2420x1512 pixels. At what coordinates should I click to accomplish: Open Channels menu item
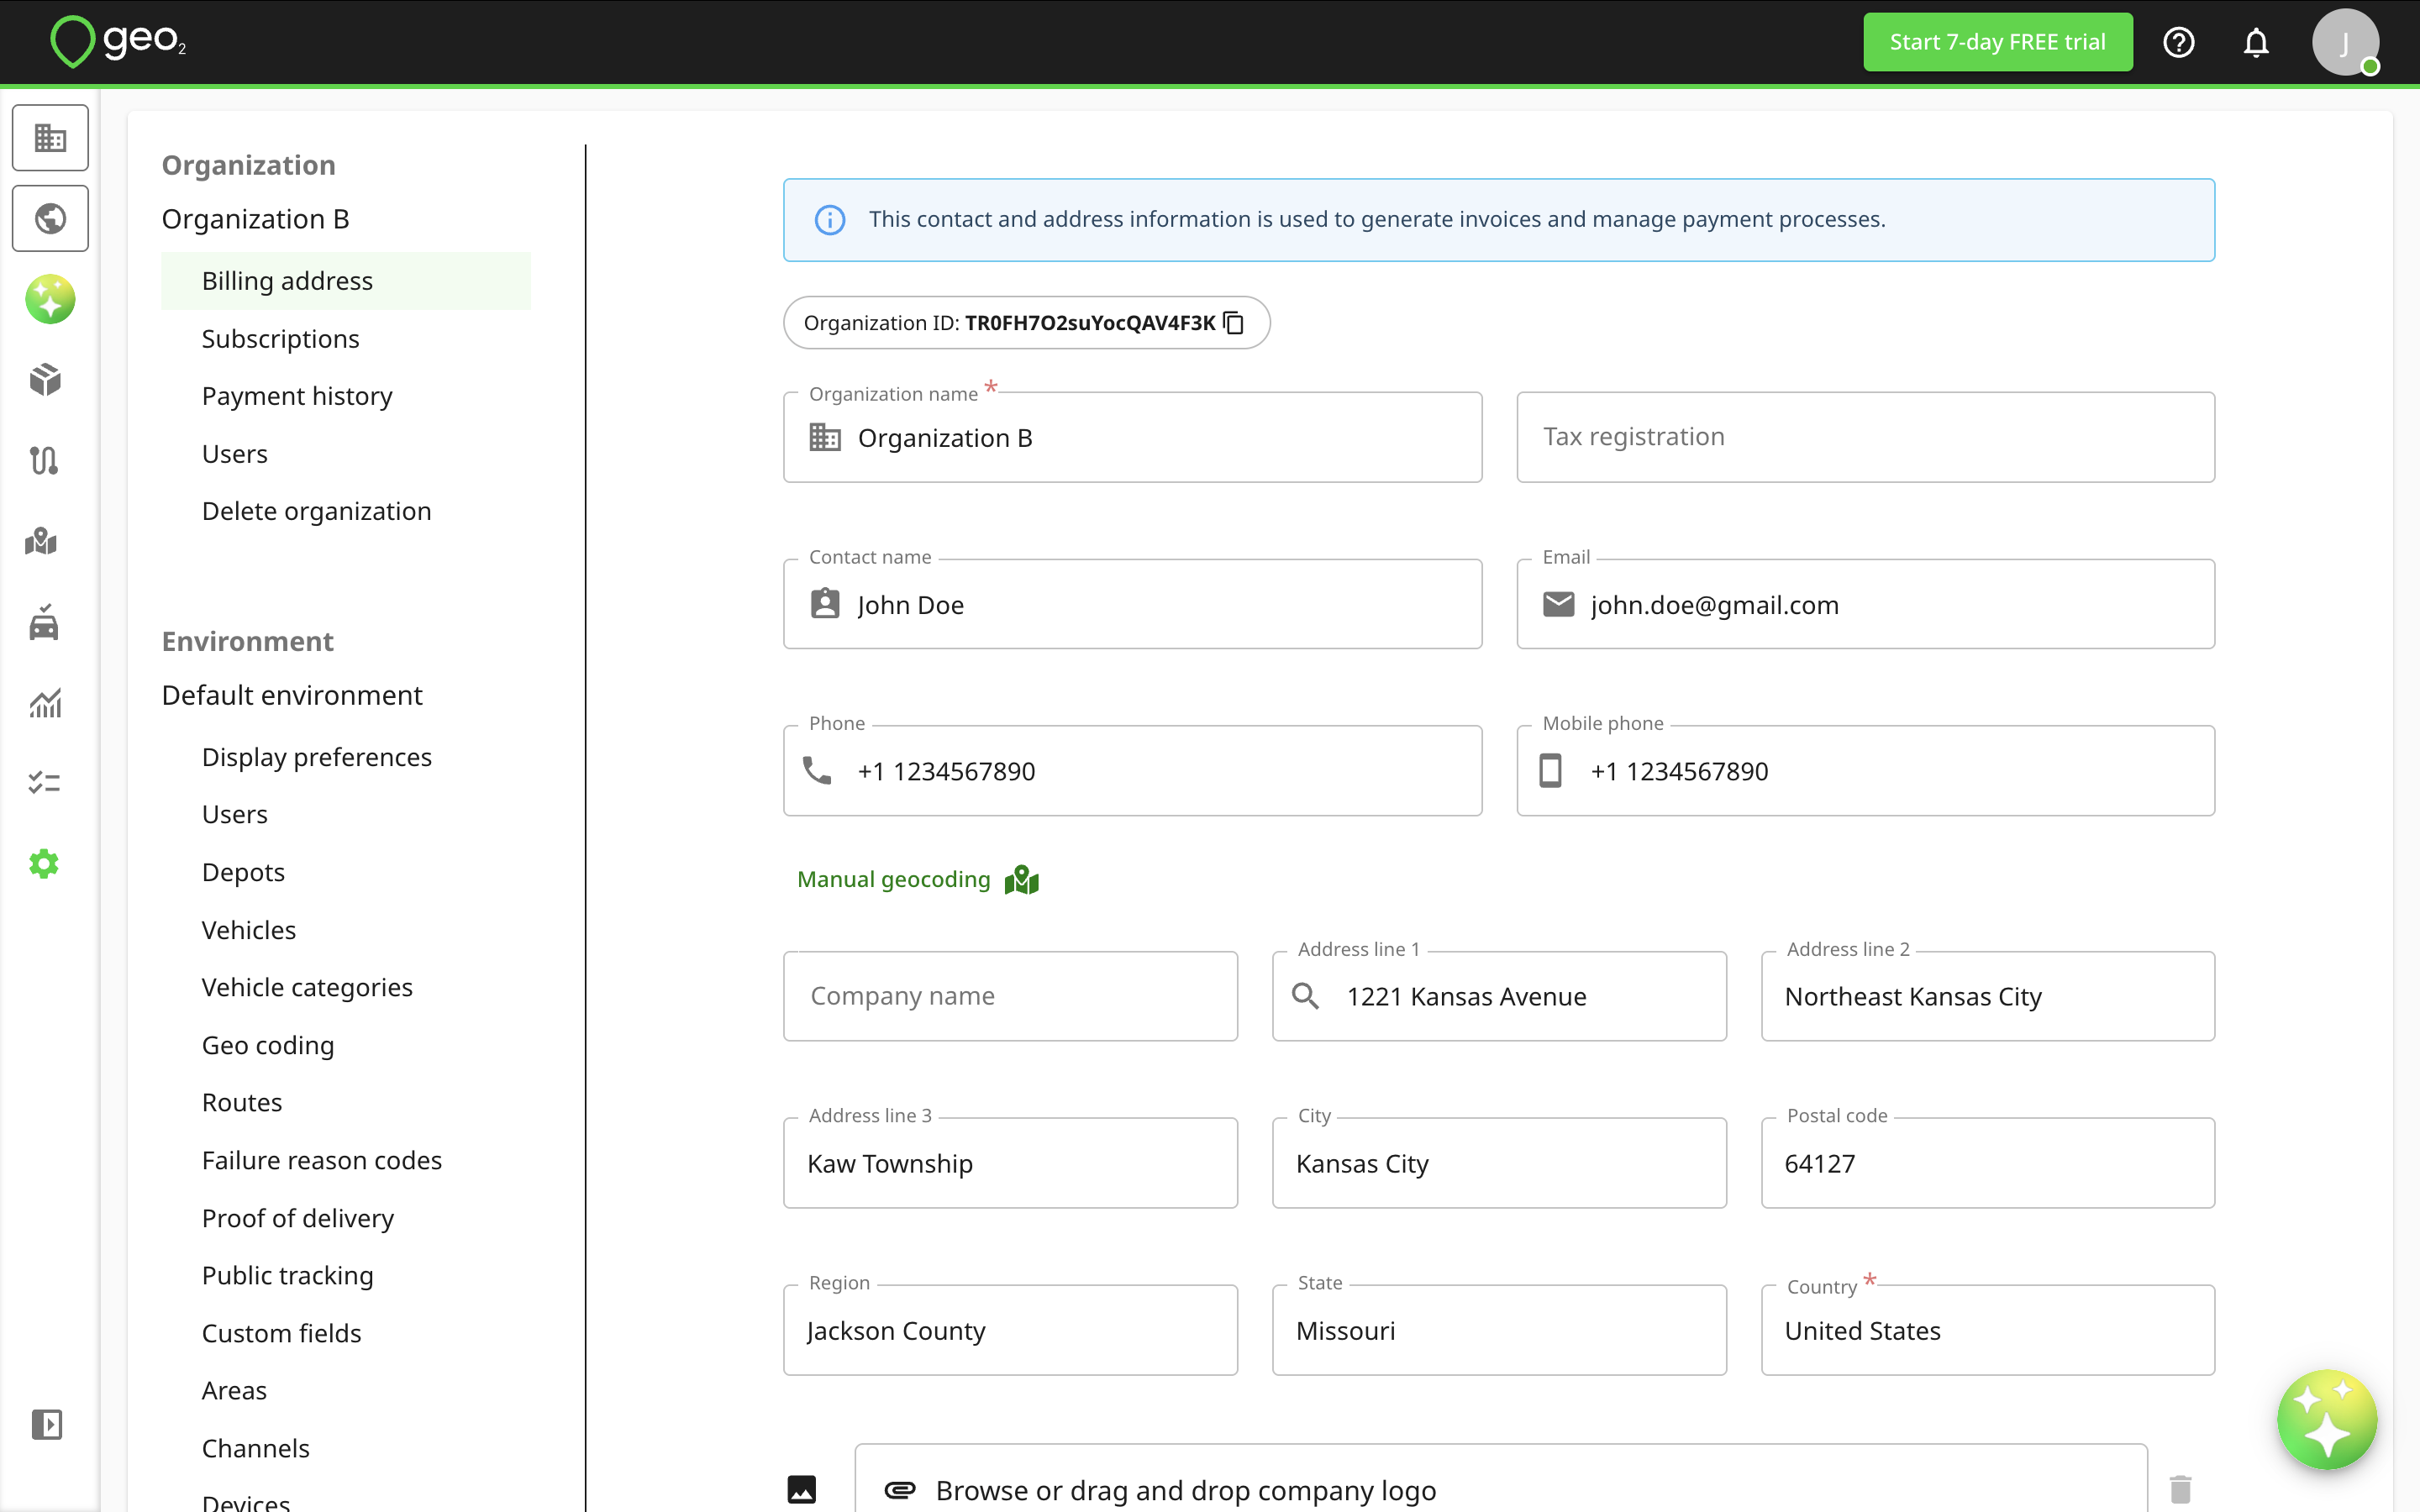coord(256,1448)
